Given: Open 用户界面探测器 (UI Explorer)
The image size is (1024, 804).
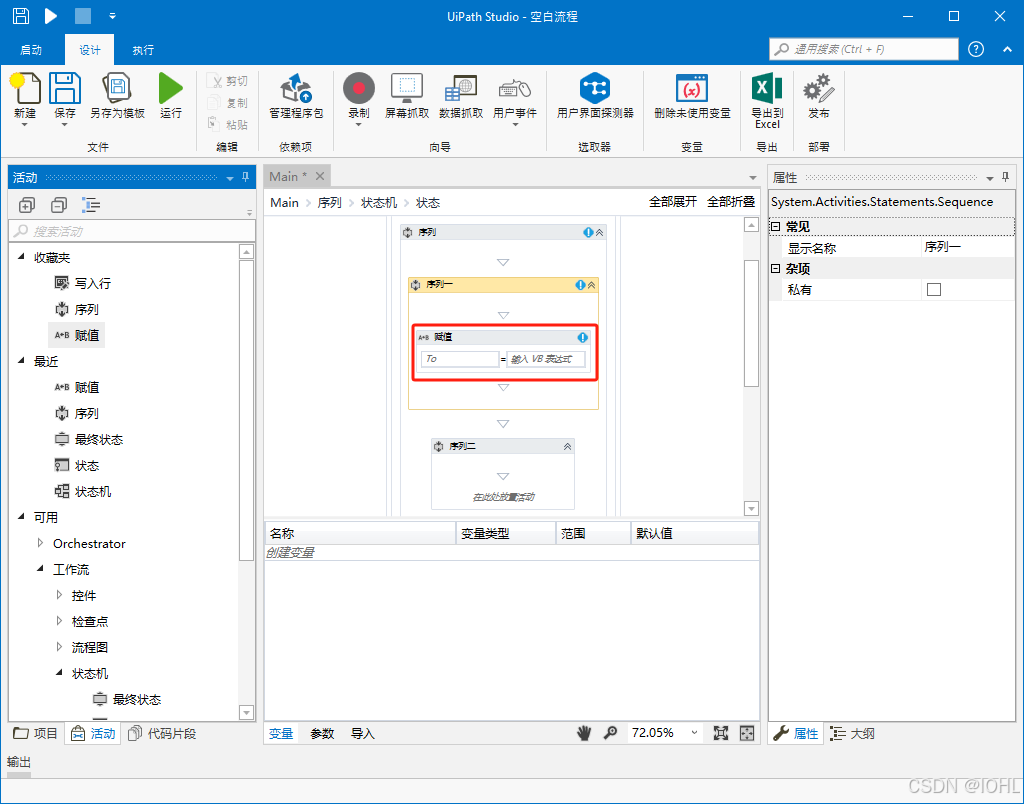Looking at the screenshot, I should pyautogui.click(x=595, y=89).
